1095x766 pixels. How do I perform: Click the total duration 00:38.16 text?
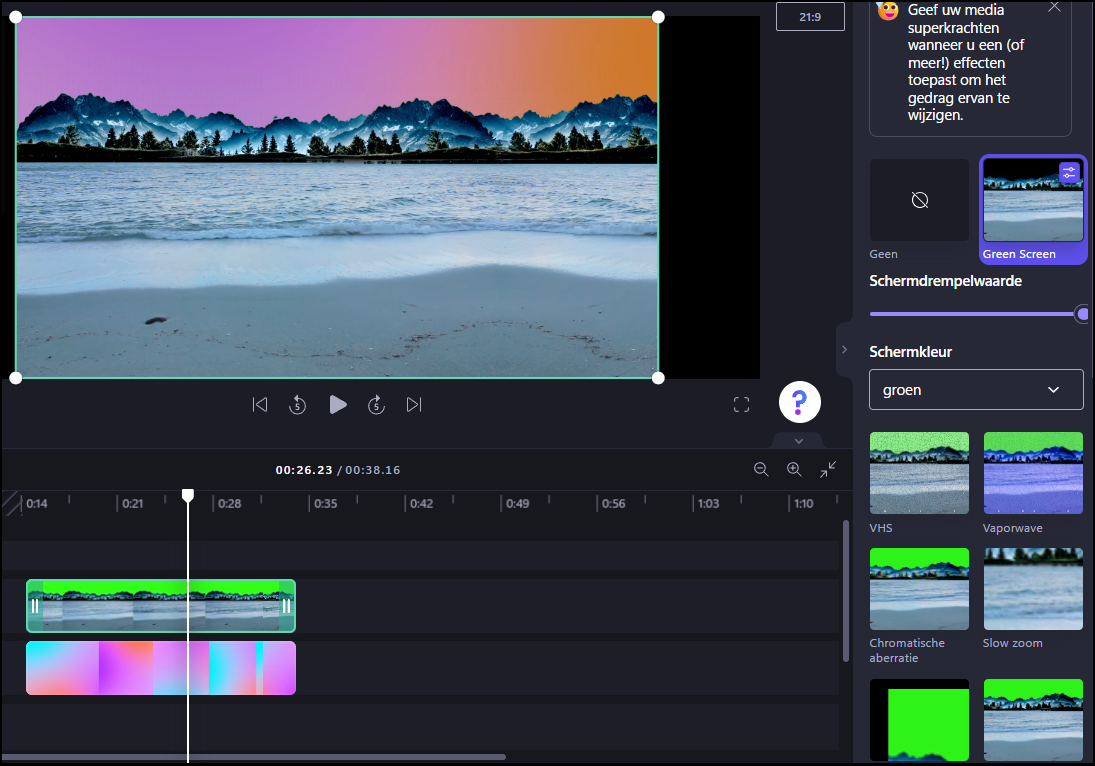(372, 470)
